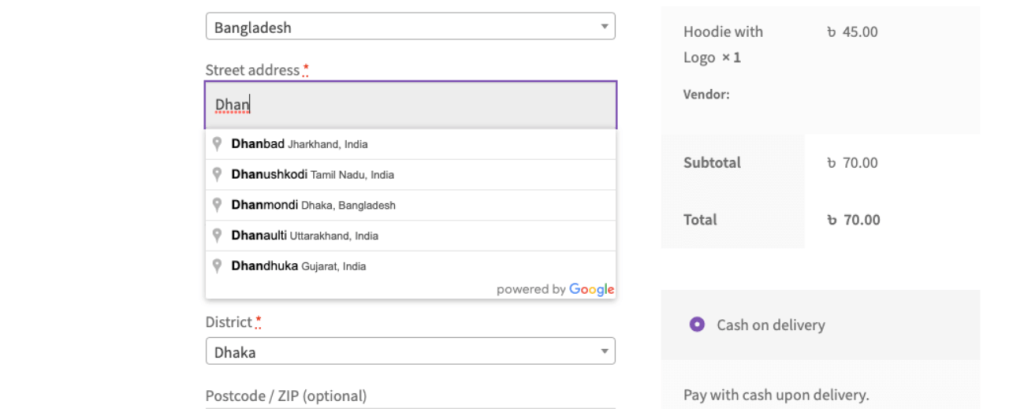Click the pin icon beside Dhanushkodi suggestion
Screen dimensions: 1024x416
(x=217, y=174)
